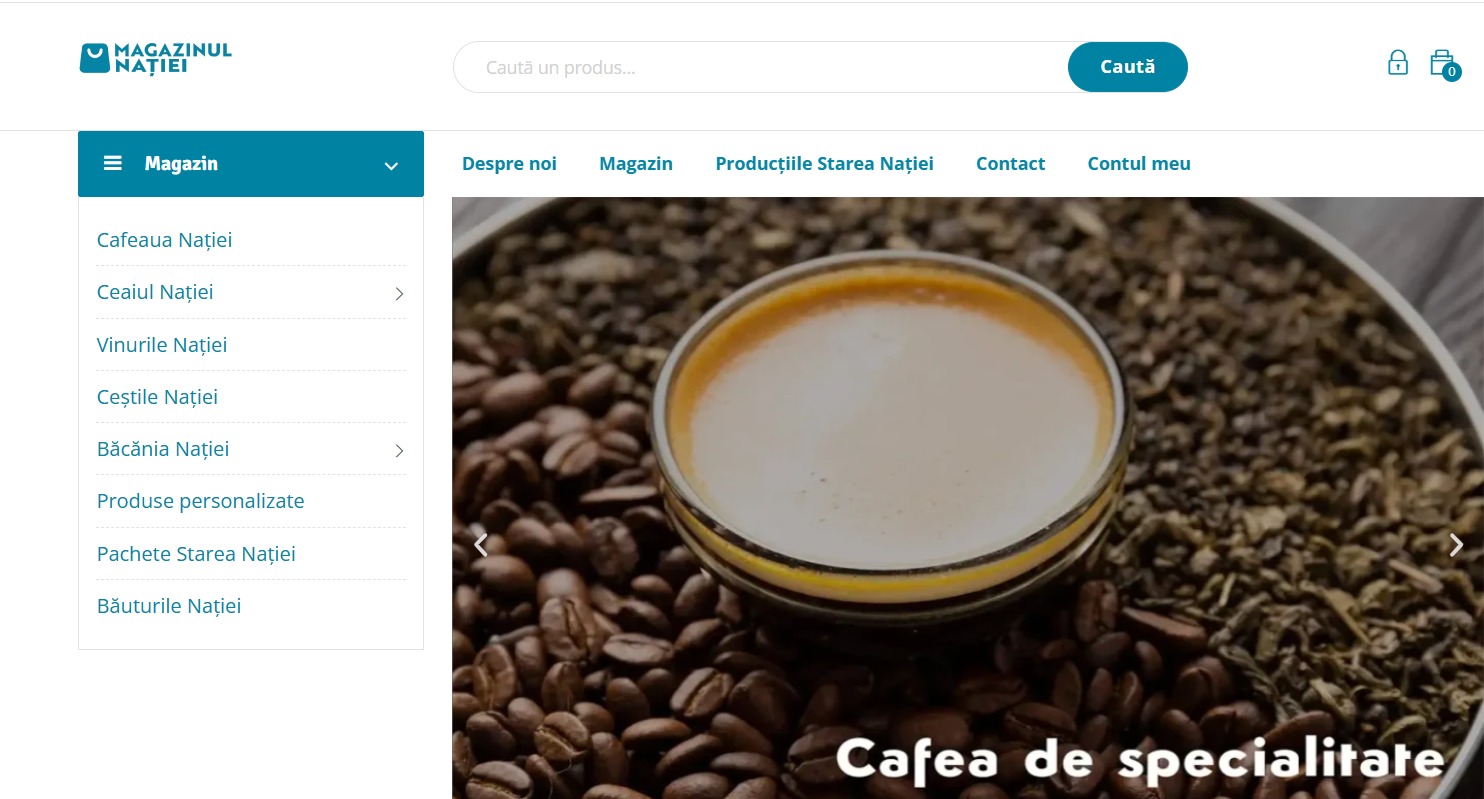Open the account lock icon
The height and width of the screenshot is (799, 1484).
(x=1398, y=63)
